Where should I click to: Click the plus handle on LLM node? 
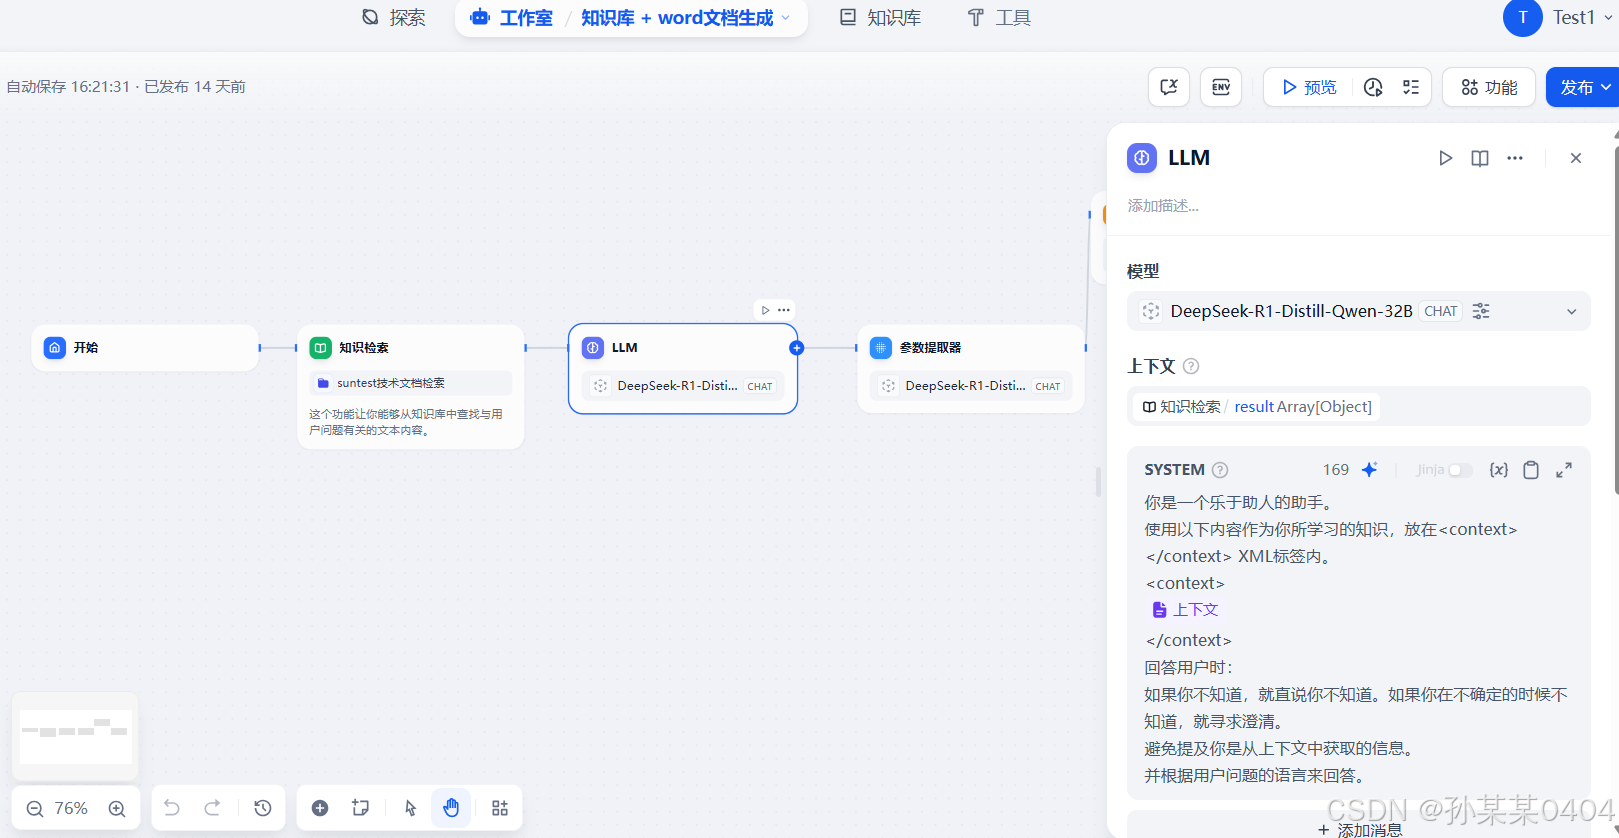click(x=797, y=348)
